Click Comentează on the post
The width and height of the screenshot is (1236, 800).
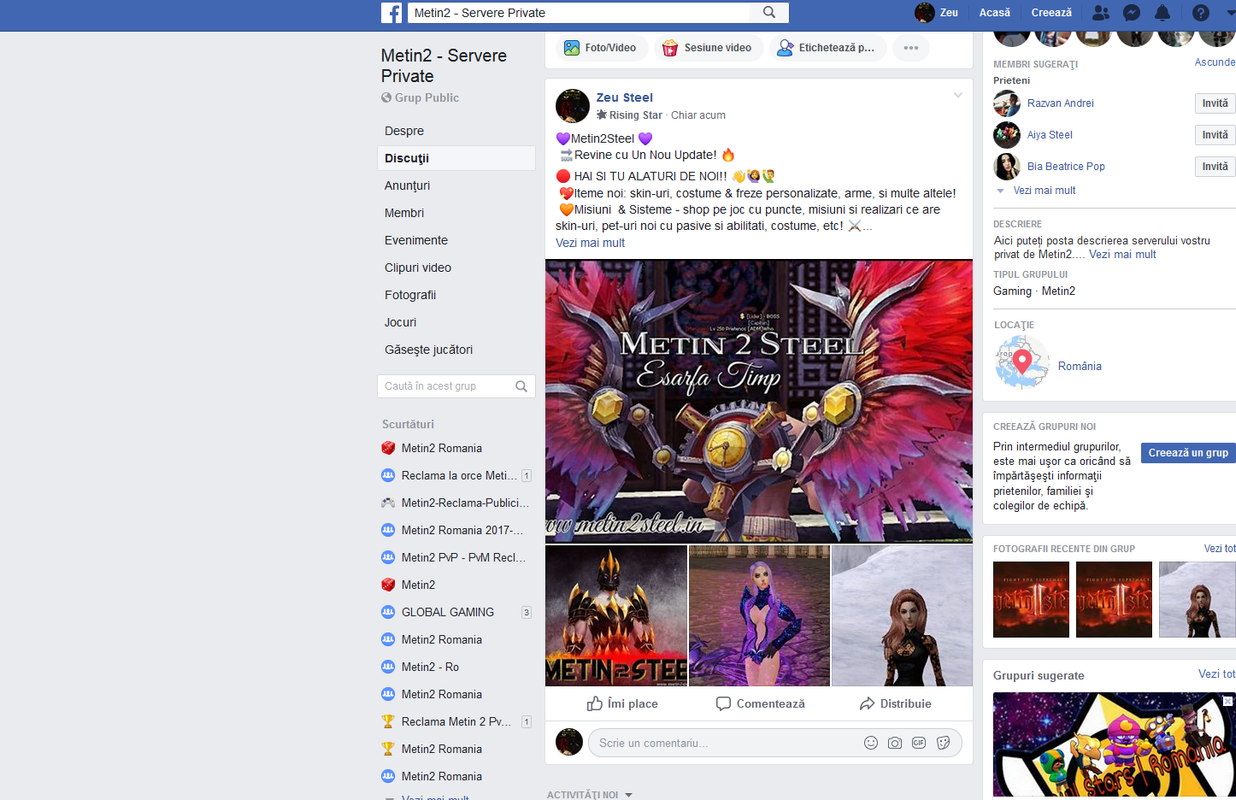coord(760,704)
